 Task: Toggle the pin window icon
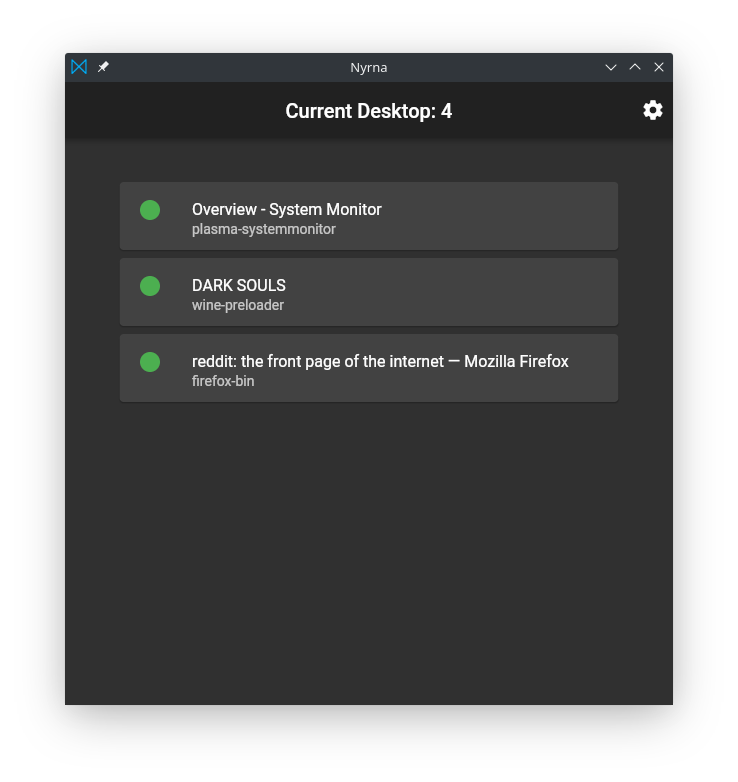[x=103, y=67]
